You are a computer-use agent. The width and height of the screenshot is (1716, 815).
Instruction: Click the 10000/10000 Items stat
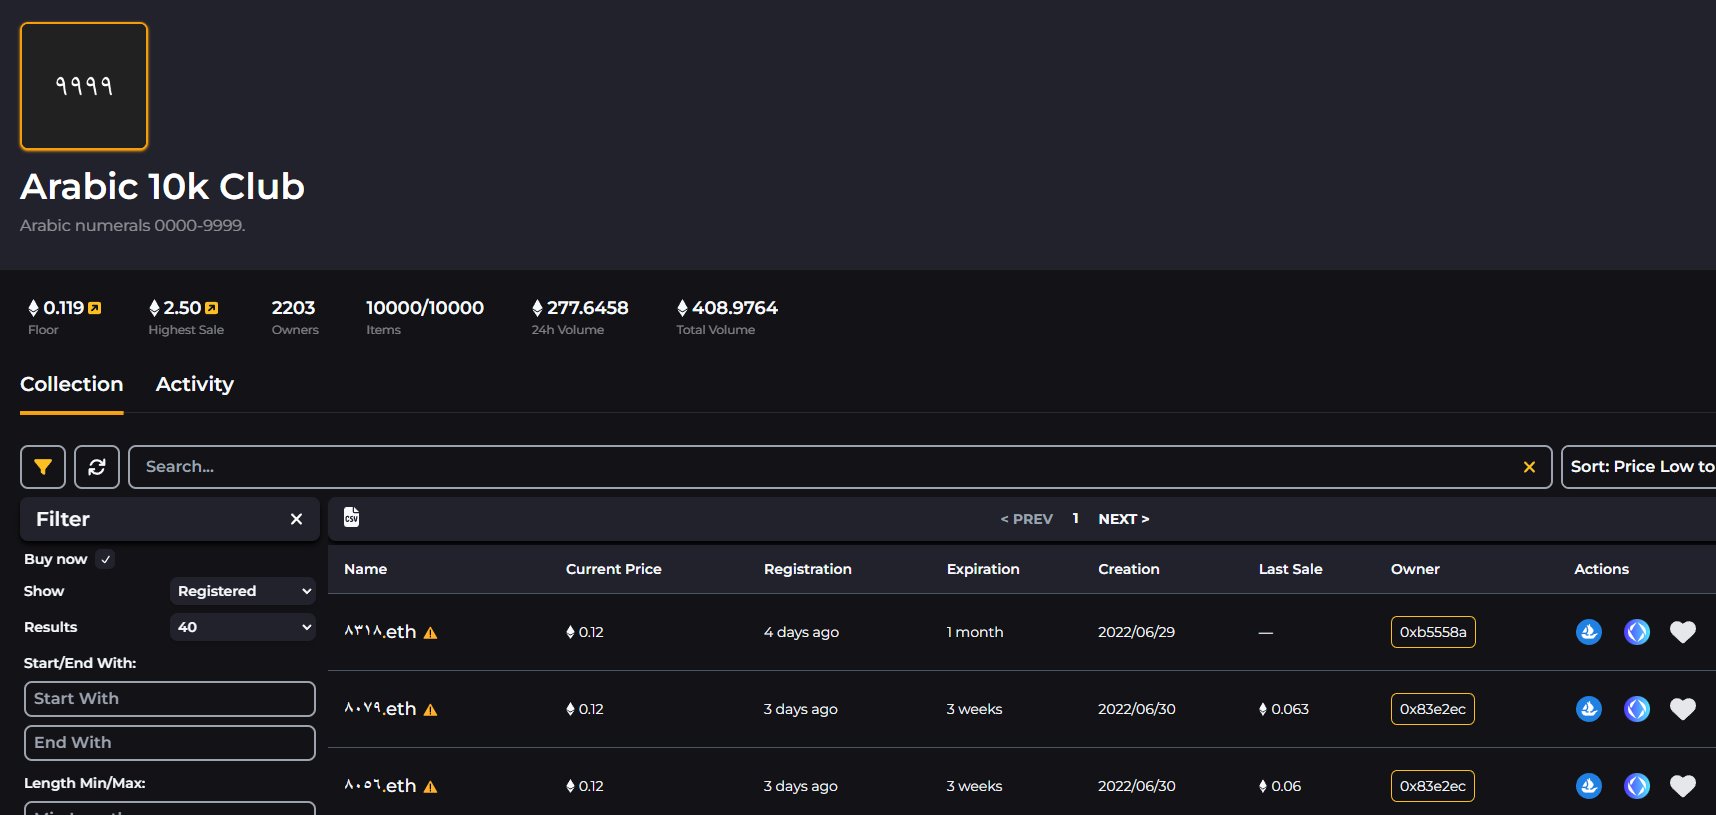click(x=425, y=317)
